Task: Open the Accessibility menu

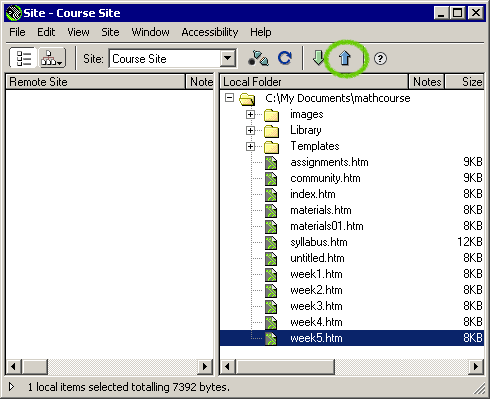Action: coord(210,32)
